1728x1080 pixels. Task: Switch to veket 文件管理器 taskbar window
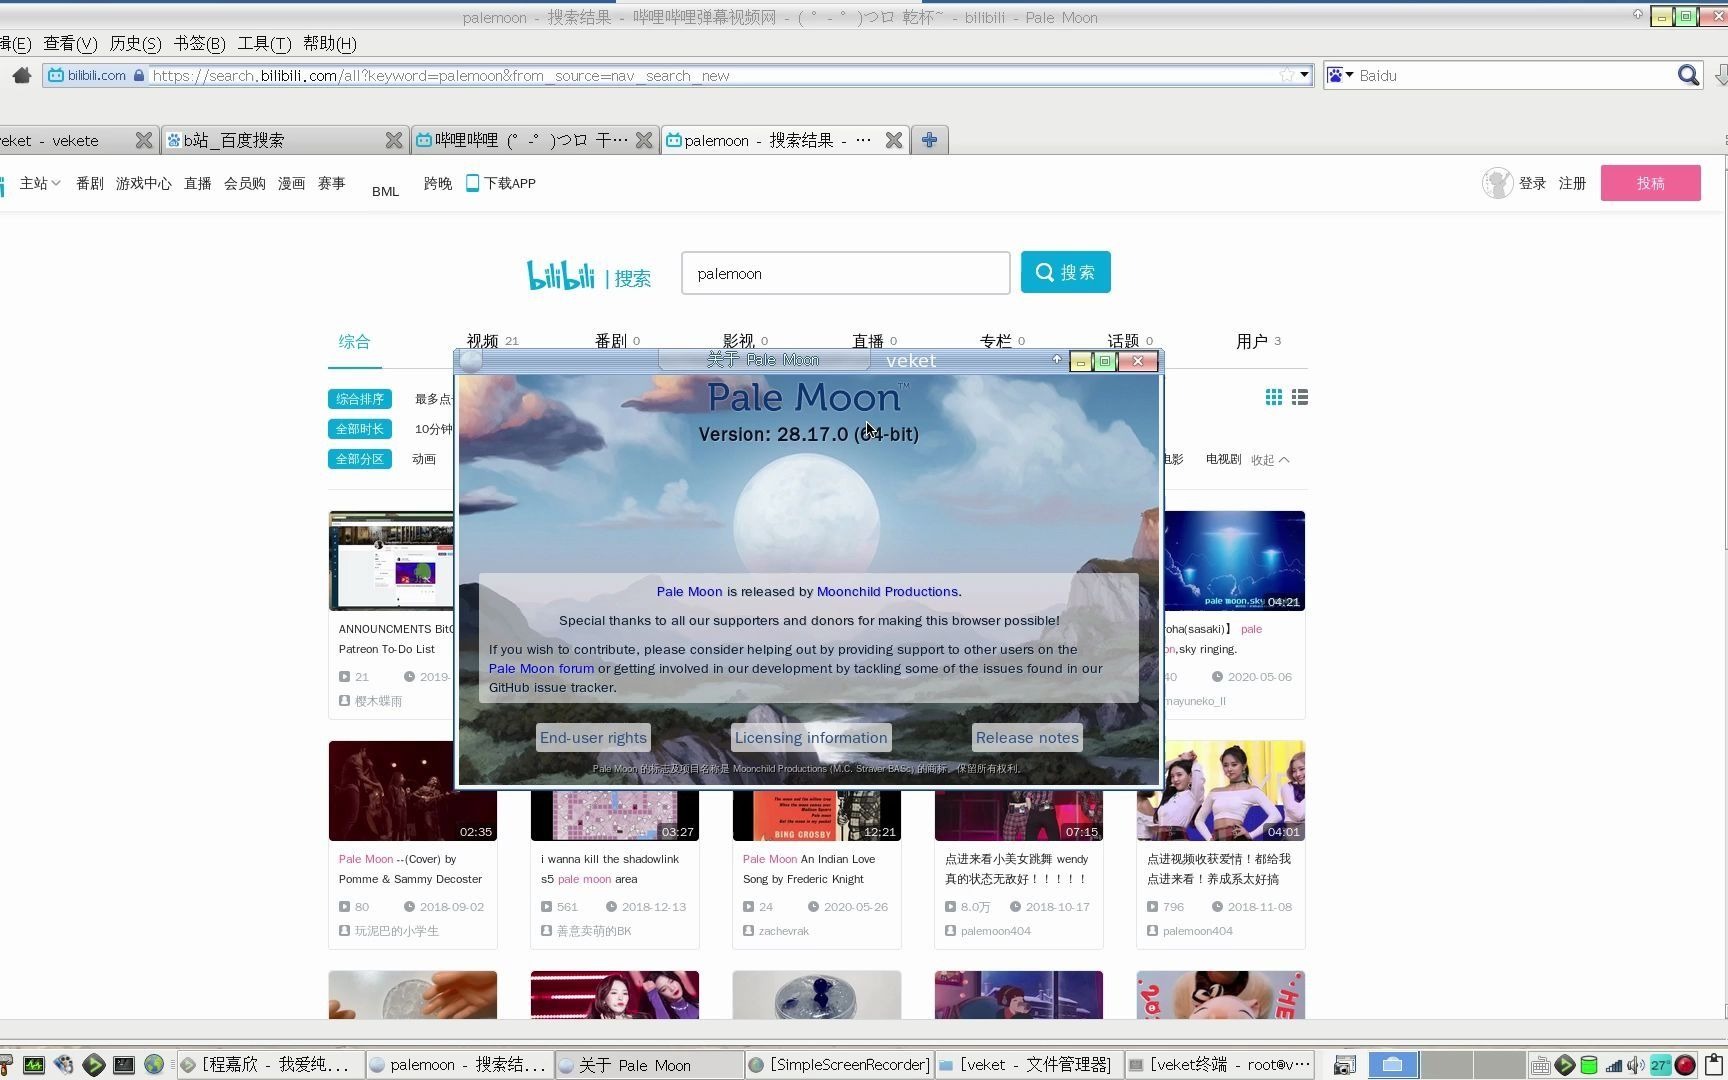(1028, 1065)
